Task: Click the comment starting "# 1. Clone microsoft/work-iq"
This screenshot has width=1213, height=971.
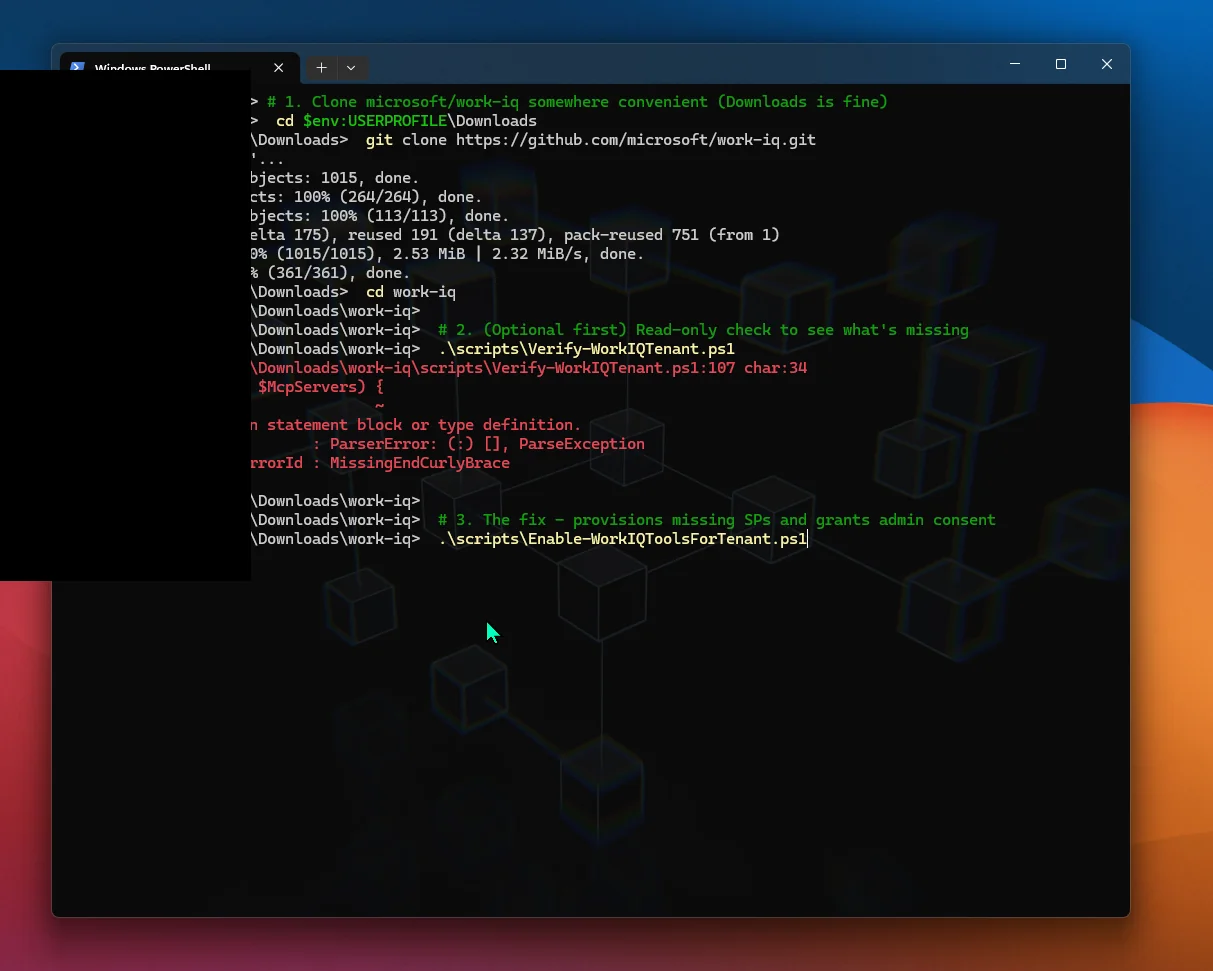Action: pos(578,102)
